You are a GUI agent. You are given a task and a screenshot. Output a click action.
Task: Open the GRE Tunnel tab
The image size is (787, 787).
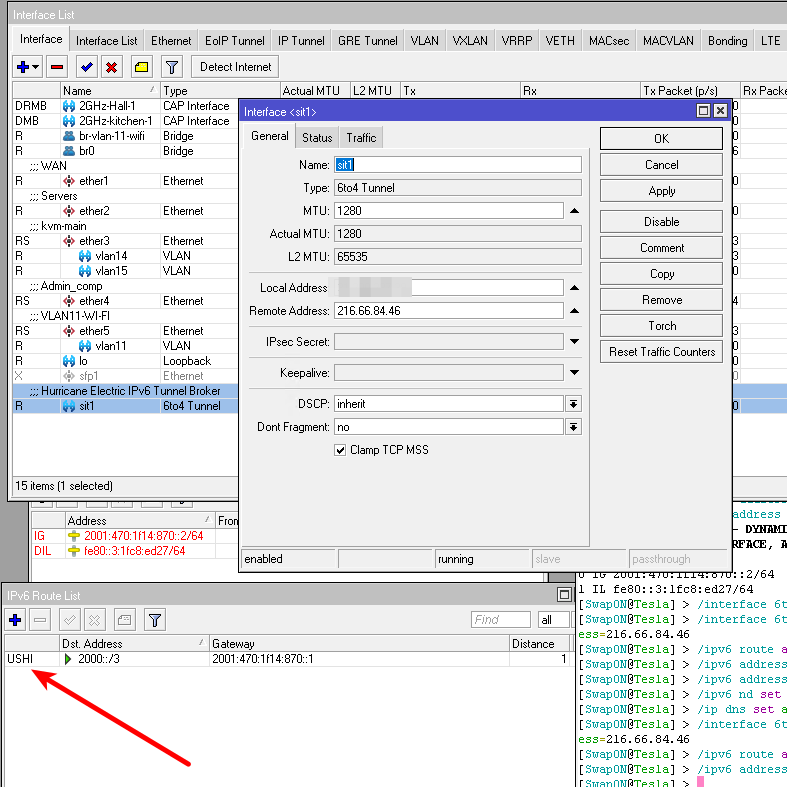(368, 41)
